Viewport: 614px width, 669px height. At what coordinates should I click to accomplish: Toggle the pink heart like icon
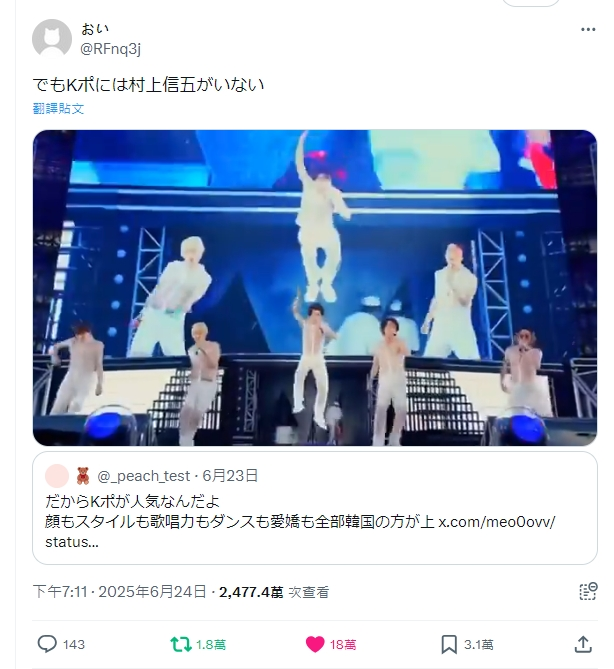click(x=315, y=644)
